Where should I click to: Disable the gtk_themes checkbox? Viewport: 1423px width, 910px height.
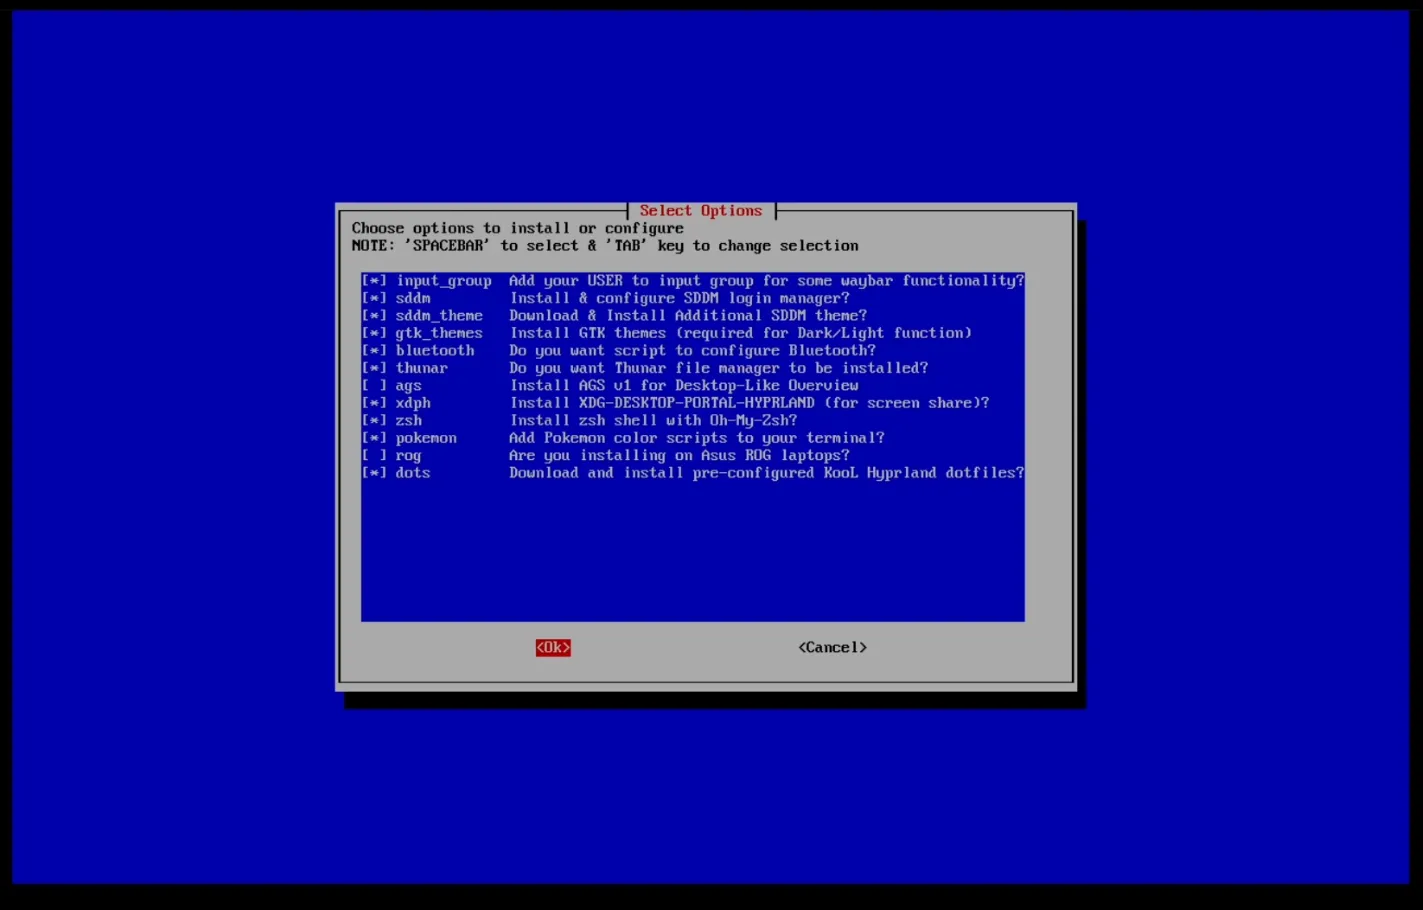(374, 333)
